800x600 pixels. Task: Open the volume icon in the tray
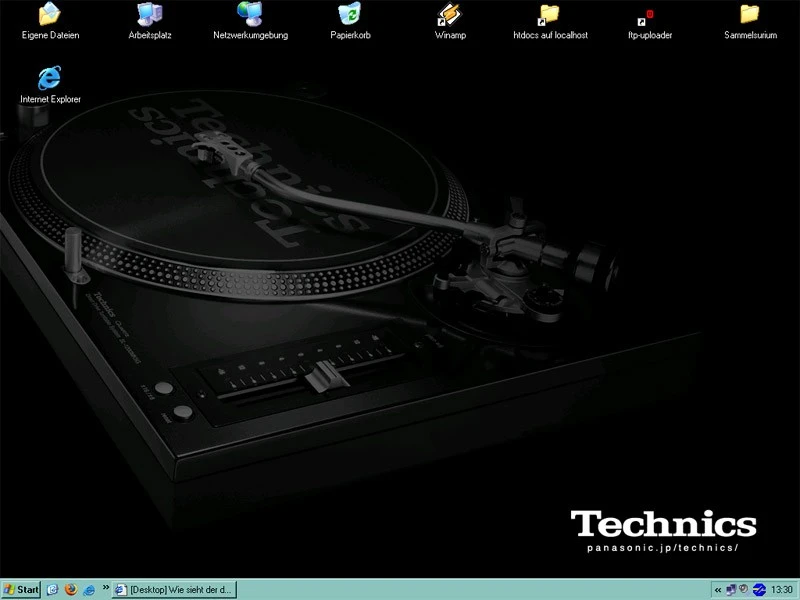point(742,590)
